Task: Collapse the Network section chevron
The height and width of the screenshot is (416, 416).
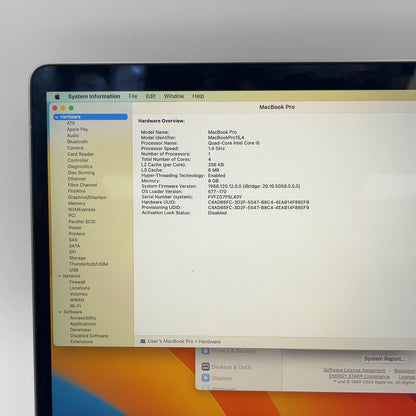Action: point(60,276)
